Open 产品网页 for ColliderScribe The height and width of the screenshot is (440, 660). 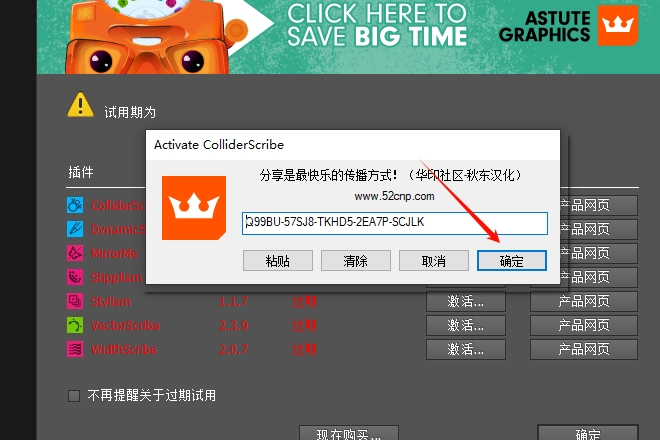[599, 205]
